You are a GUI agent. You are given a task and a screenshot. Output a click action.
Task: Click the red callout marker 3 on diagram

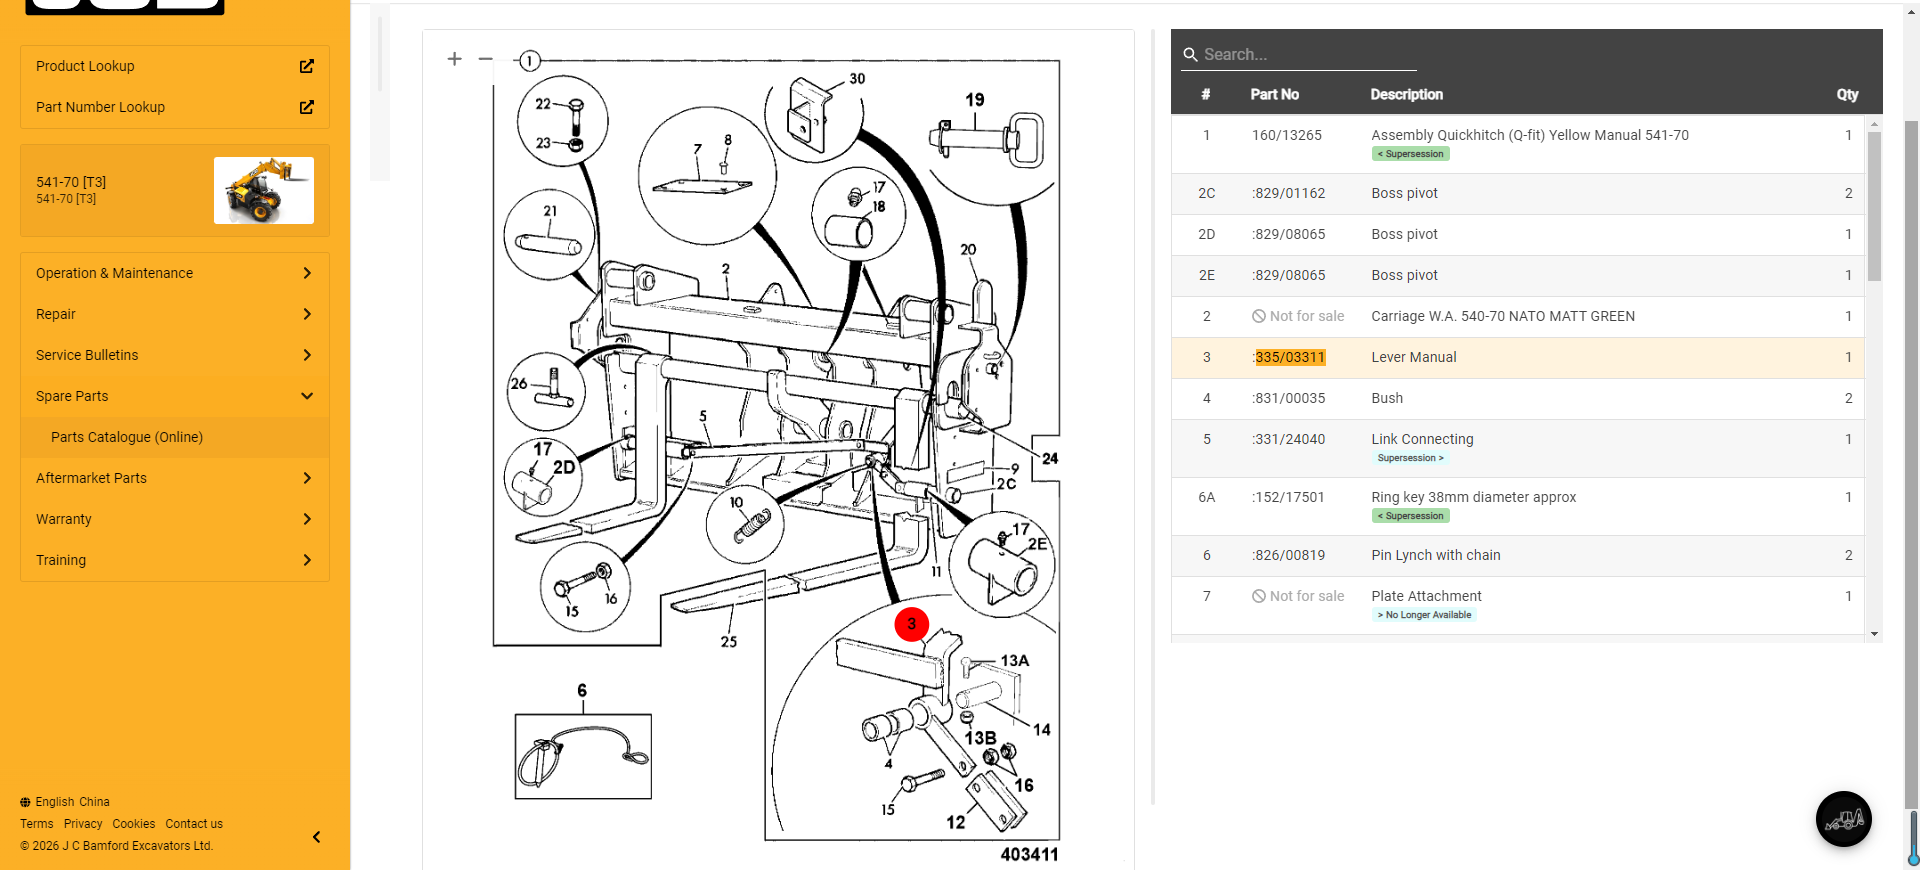pyautogui.click(x=911, y=624)
